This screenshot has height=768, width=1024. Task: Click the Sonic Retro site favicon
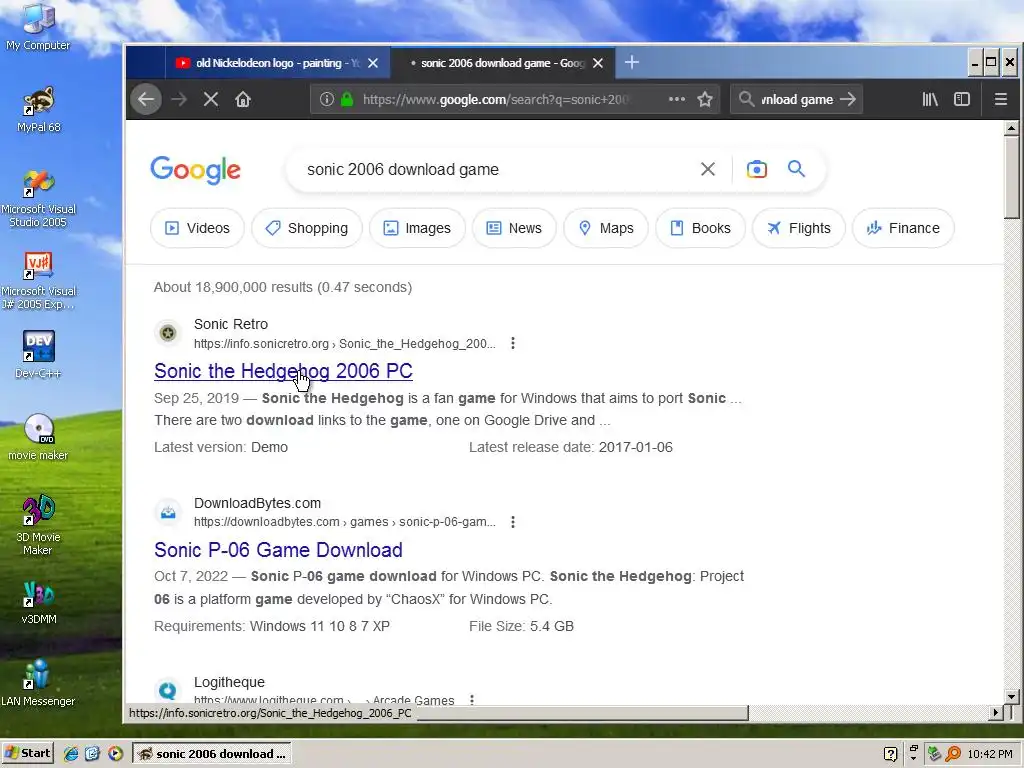point(168,333)
